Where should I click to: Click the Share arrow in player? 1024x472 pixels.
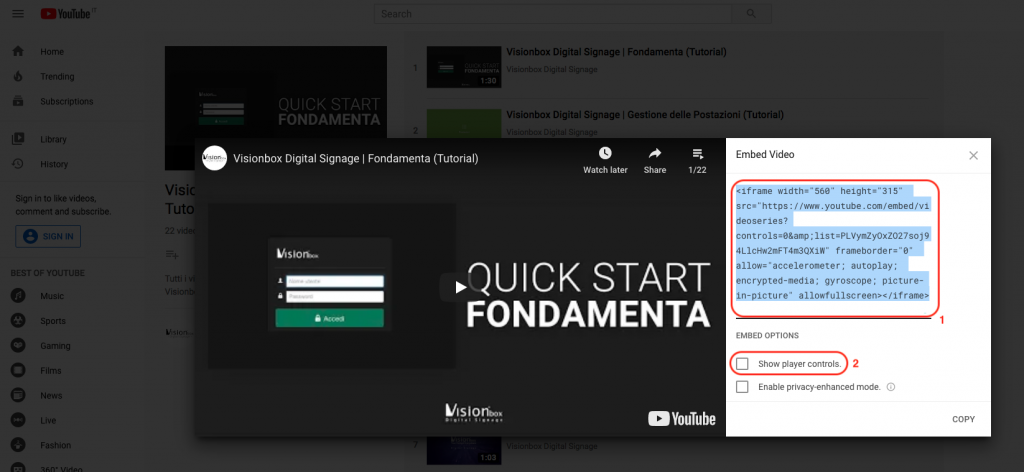655,153
